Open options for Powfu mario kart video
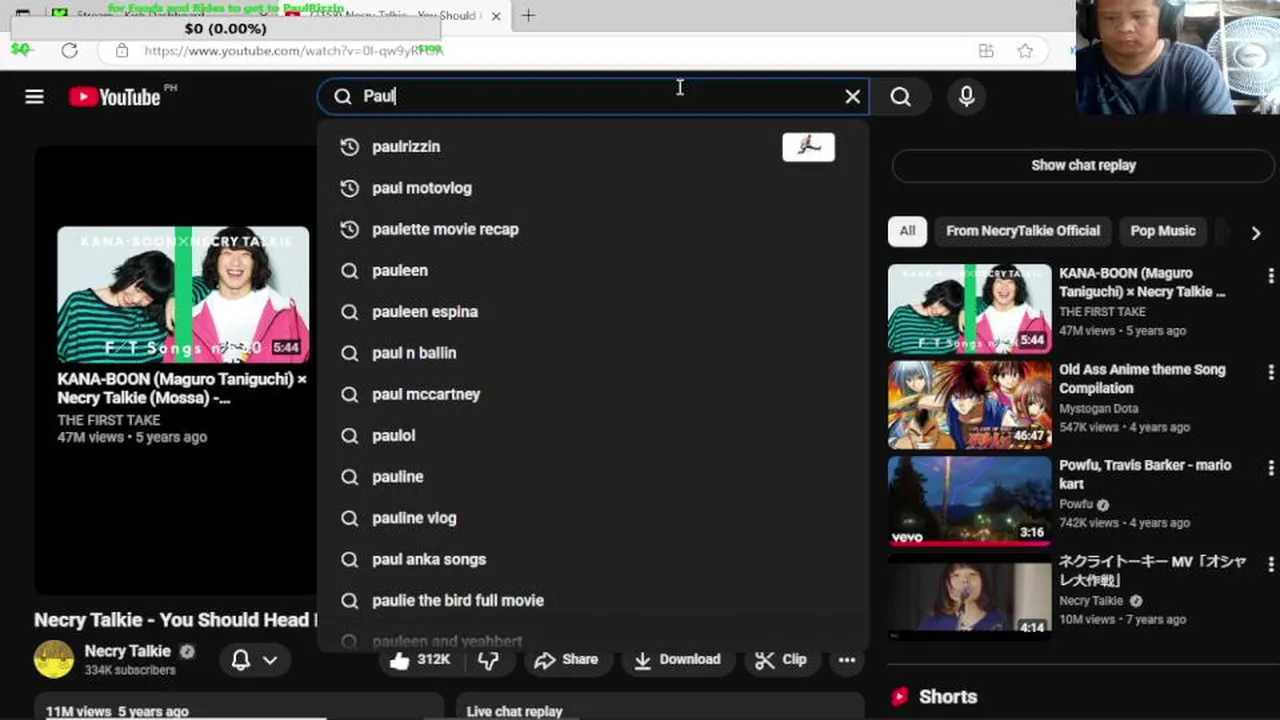Viewport: 1280px width, 720px height. (x=1270, y=467)
